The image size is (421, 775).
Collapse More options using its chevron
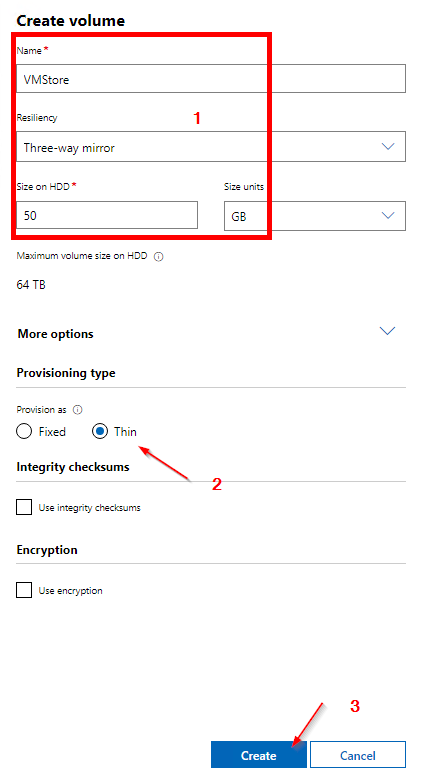387,331
